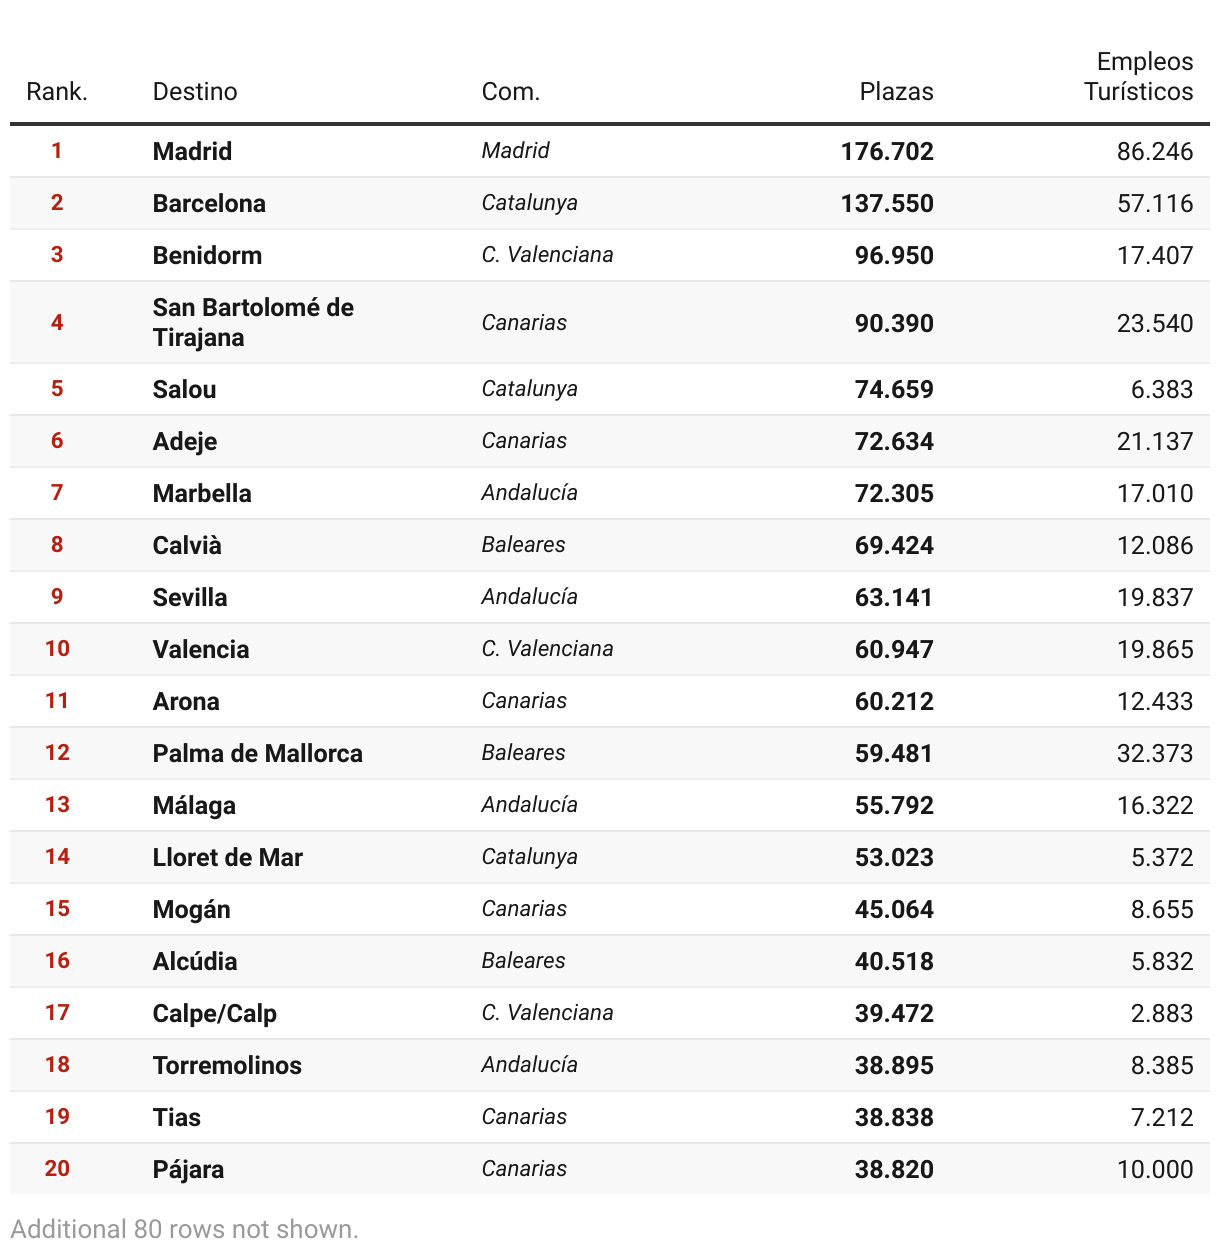Click the Com. column header

[x=510, y=92]
